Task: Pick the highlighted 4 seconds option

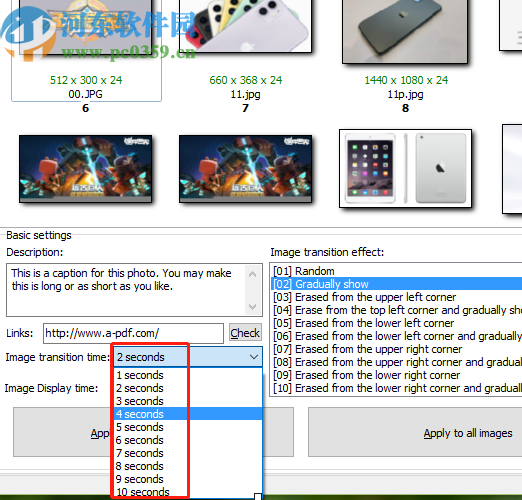Action: pyautogui.click(x=188, y=414)
